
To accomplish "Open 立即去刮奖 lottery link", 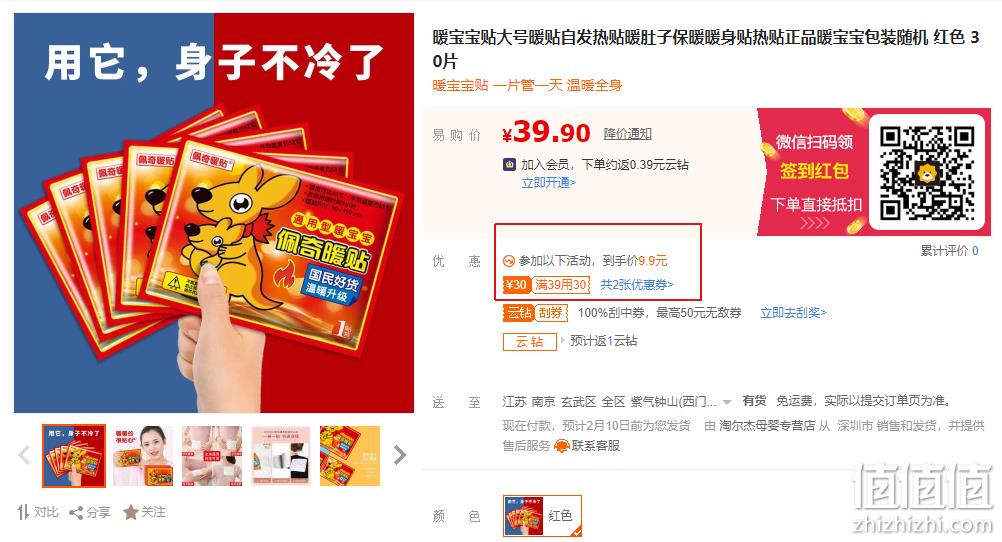I will coord(793,313).
